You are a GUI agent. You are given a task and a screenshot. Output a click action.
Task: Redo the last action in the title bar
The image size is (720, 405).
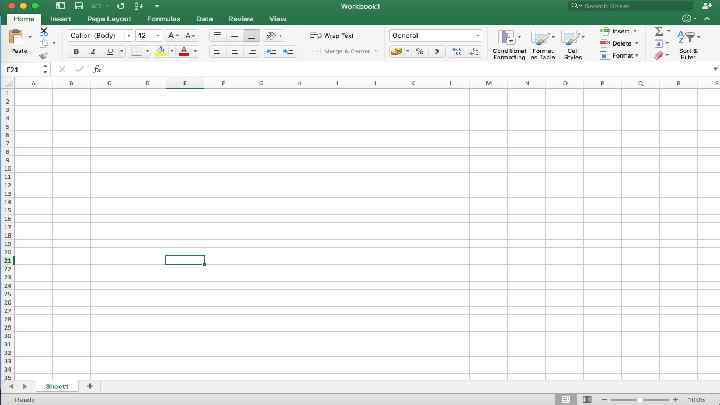pos(120,6)
